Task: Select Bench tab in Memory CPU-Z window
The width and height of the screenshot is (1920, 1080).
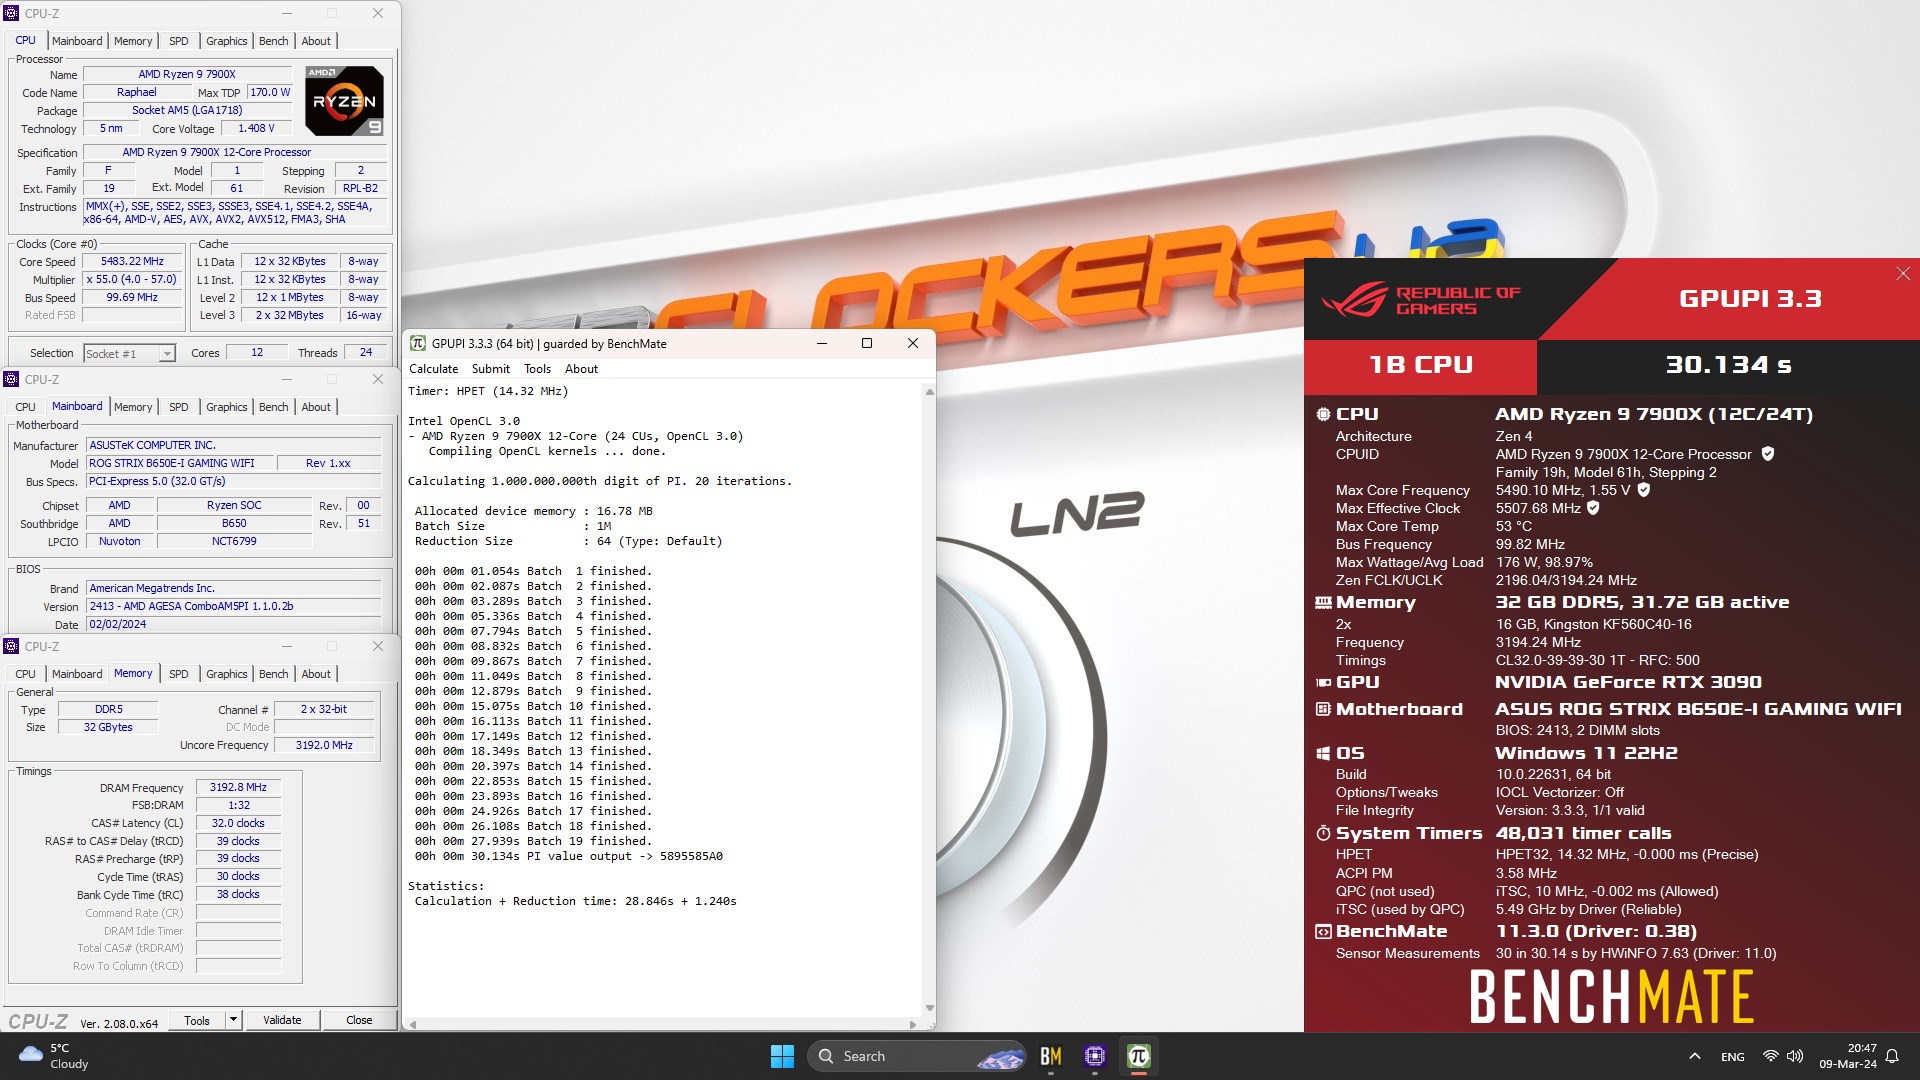Action: (273, 674)
